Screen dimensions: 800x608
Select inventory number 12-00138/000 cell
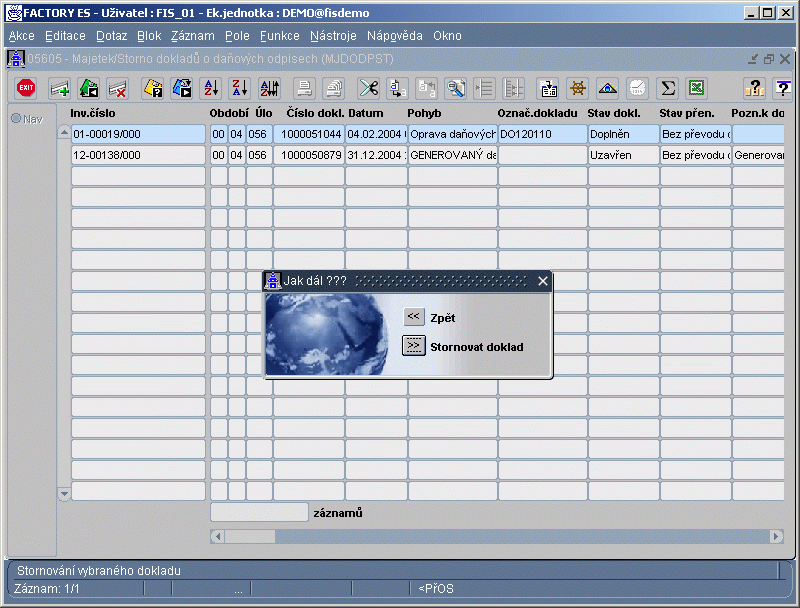(138, 155)
